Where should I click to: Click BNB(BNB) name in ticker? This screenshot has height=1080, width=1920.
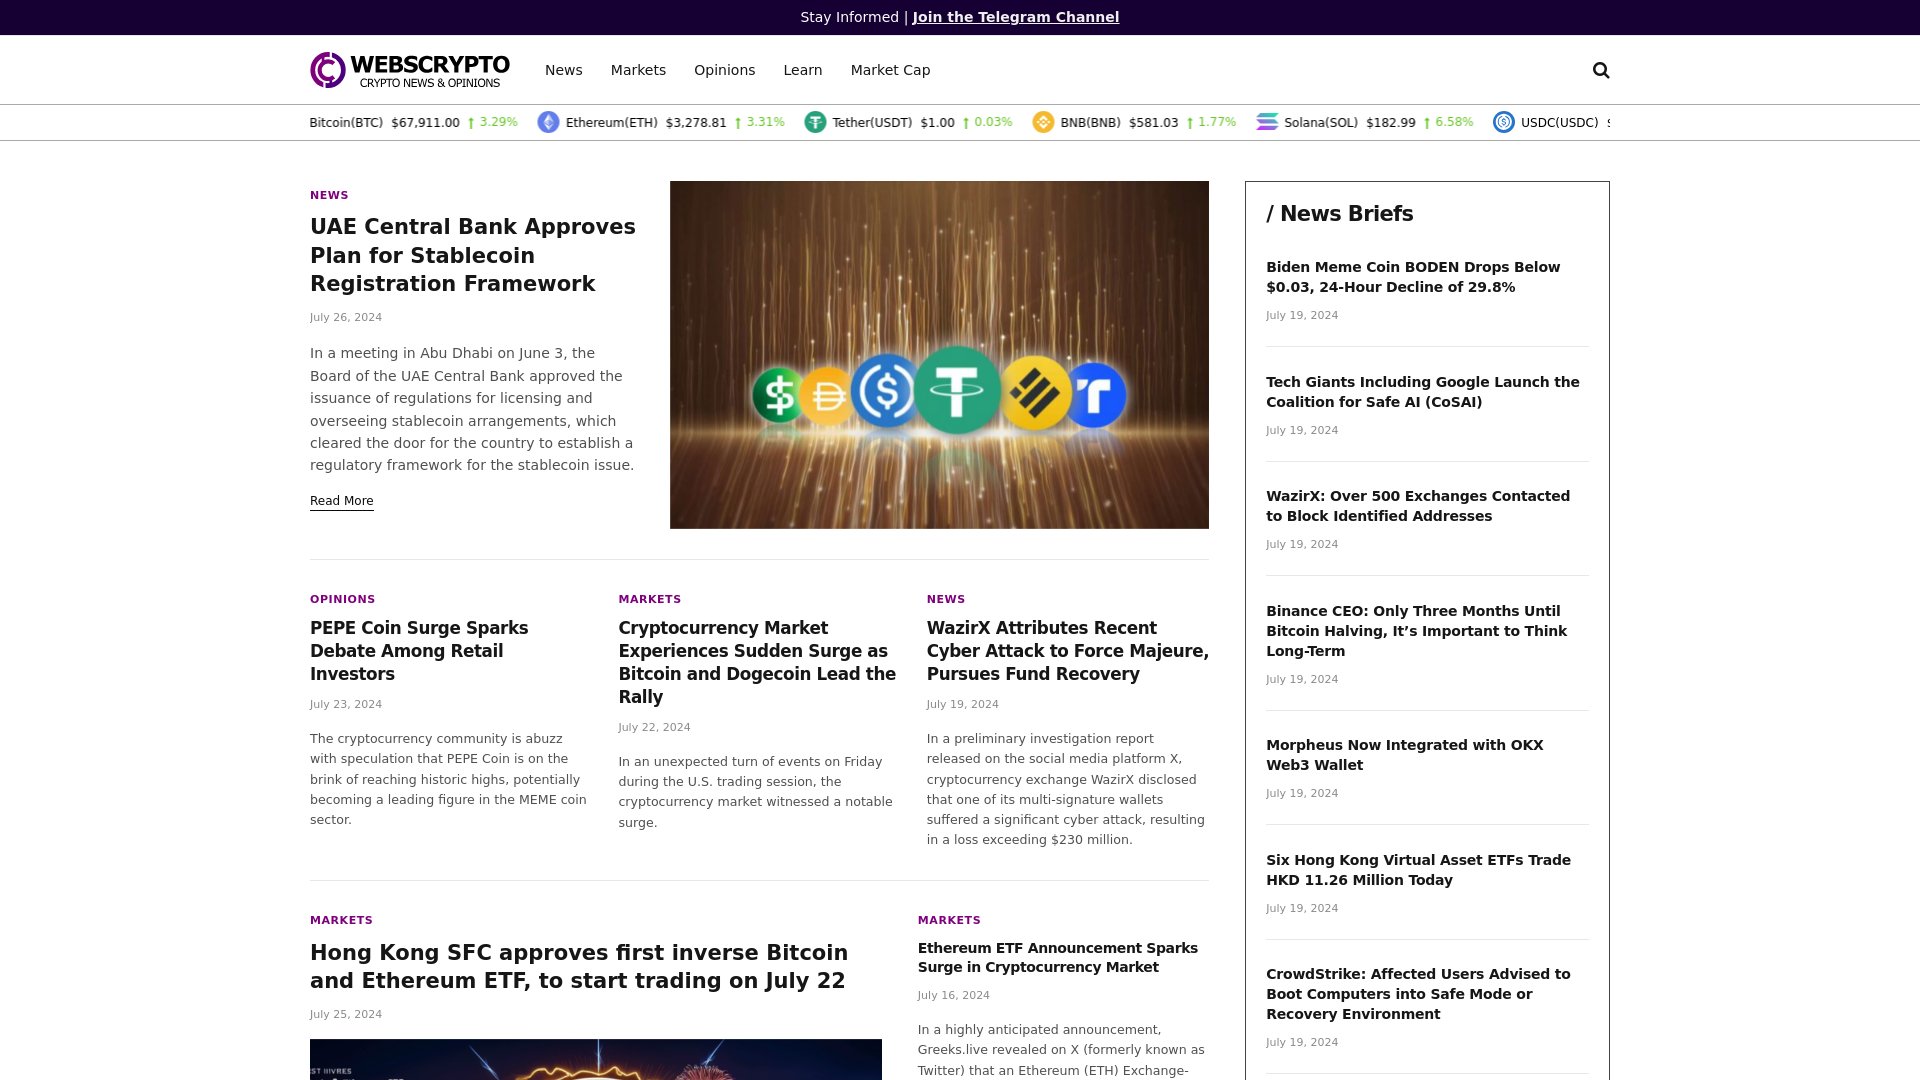point(1091,123)
